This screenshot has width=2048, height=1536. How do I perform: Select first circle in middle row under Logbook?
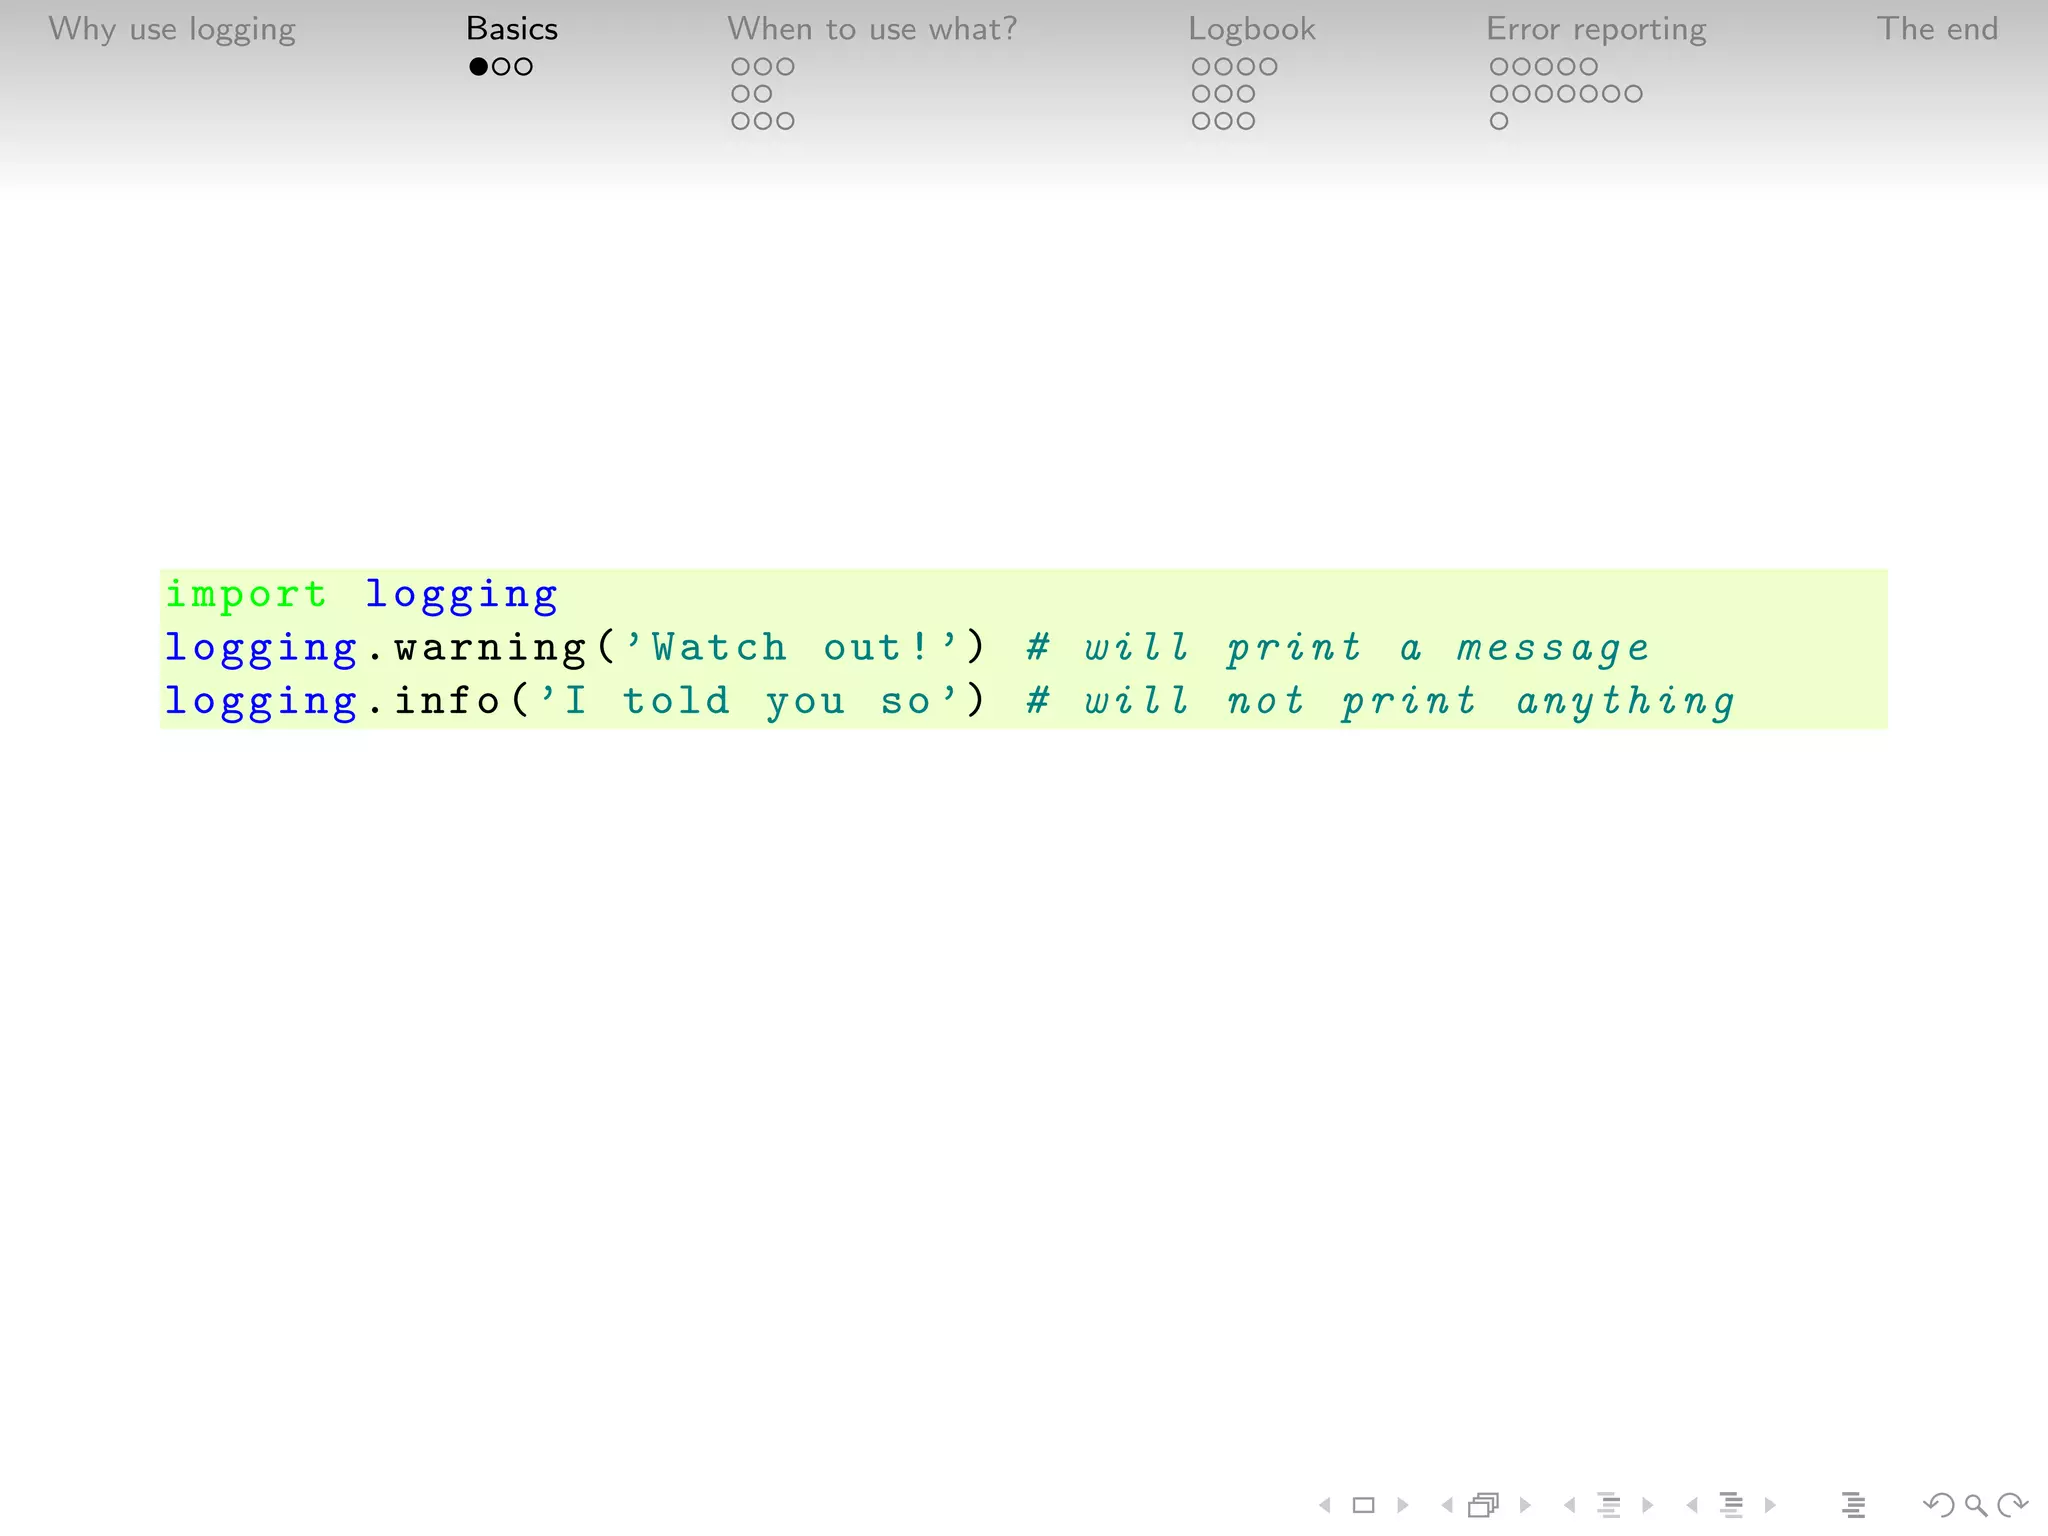point(1201,94)
